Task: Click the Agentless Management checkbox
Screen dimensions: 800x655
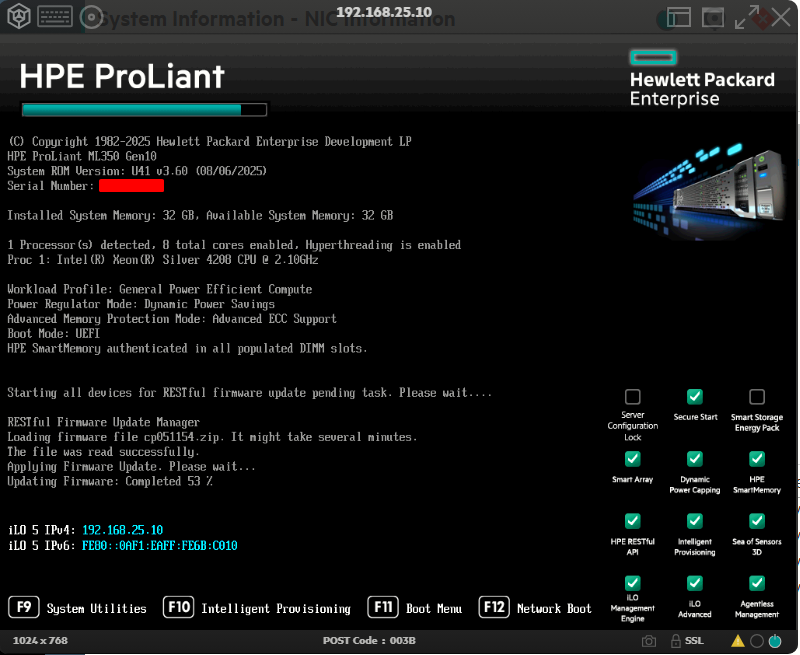Action: tap(757, 583)
